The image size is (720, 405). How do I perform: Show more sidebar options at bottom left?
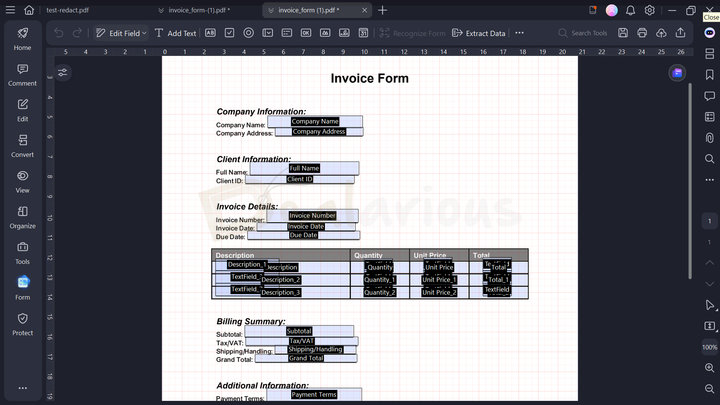(22, 388)
